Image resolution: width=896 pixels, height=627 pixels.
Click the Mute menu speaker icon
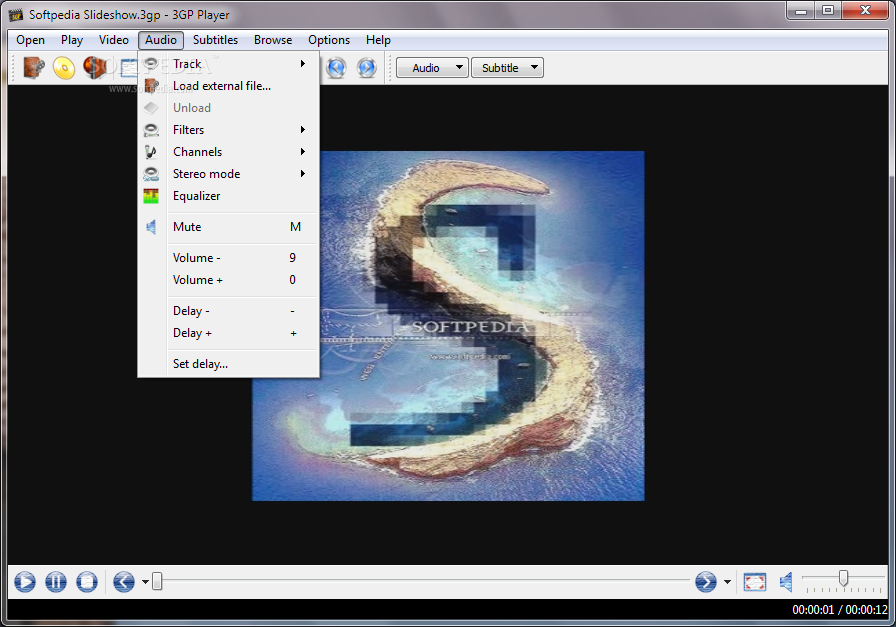151,227
